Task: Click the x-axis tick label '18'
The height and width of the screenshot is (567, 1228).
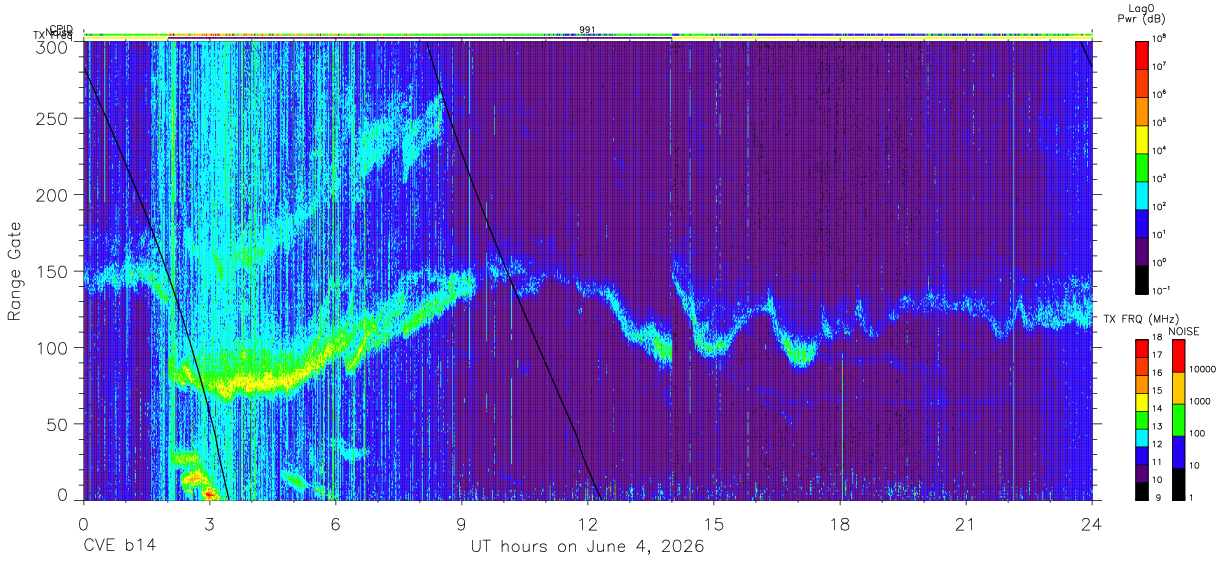Action: pos(840,524)
